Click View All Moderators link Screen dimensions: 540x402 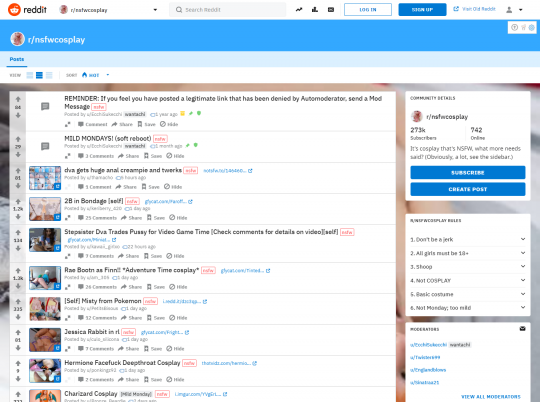coord(490,397)
